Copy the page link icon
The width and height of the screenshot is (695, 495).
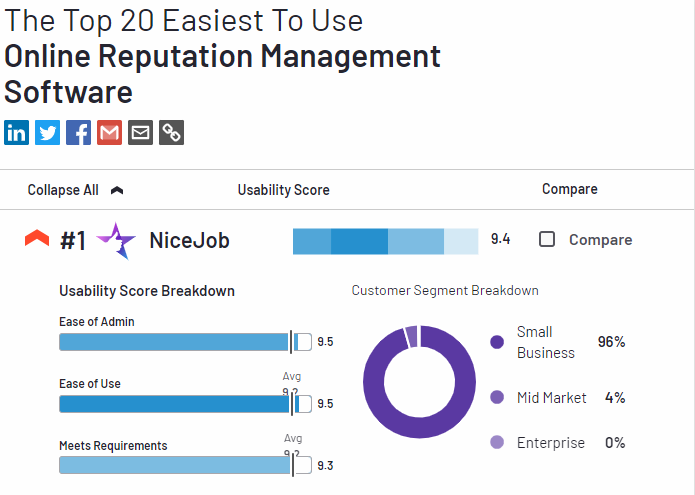(172, 132)
